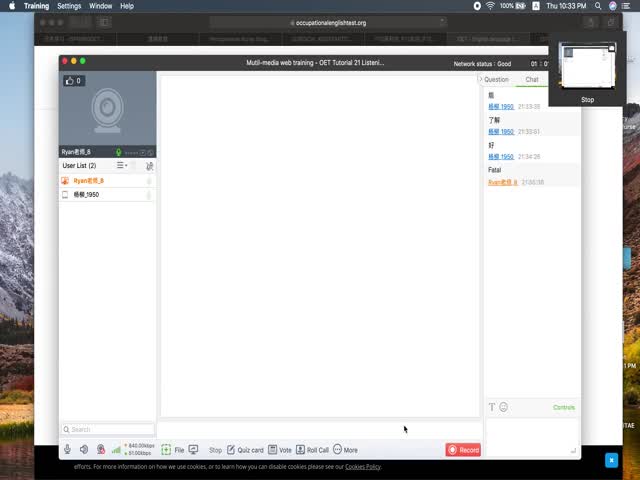Toggle the speaker volume icon
This screenshot has height=480, width=640.
(x=84, y=450)
